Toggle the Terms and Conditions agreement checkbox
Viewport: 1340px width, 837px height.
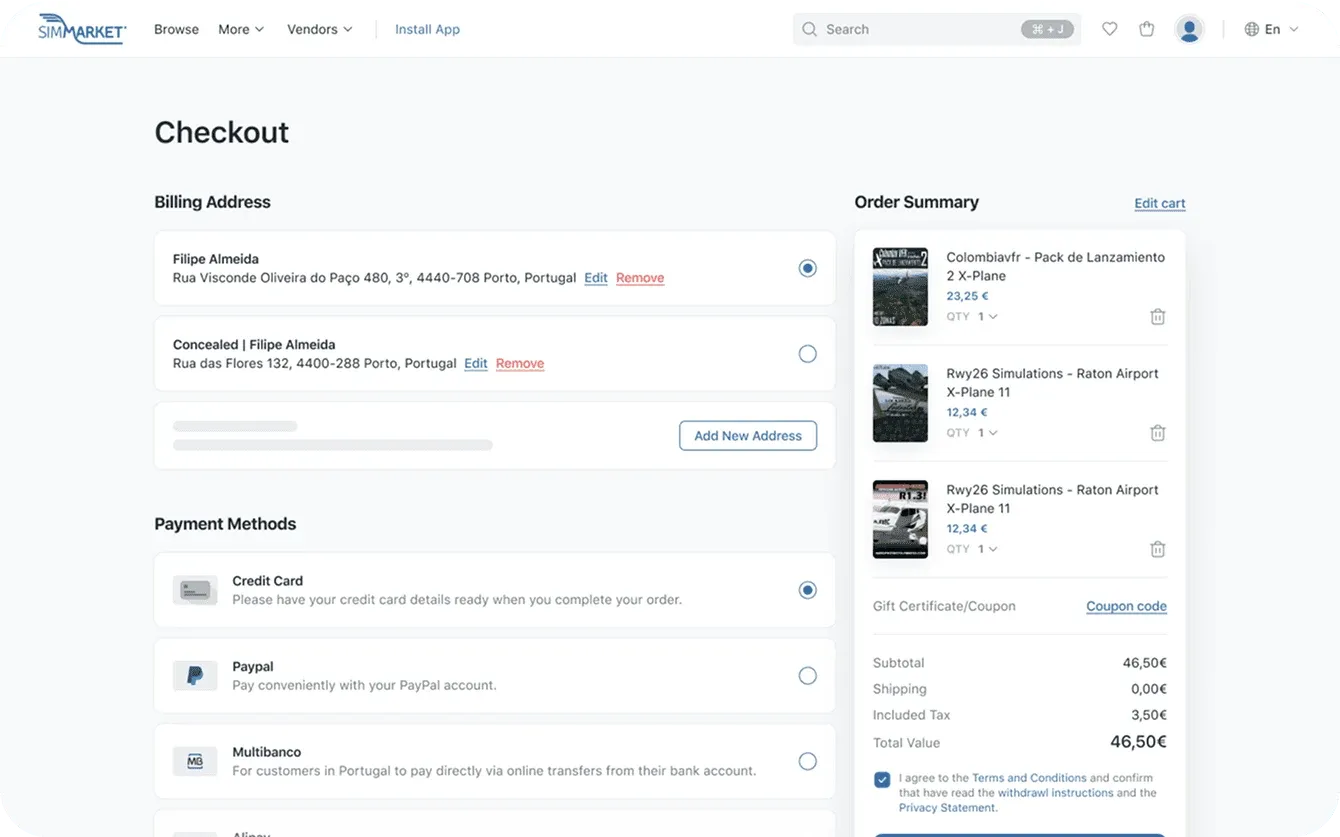pos(882,780)
